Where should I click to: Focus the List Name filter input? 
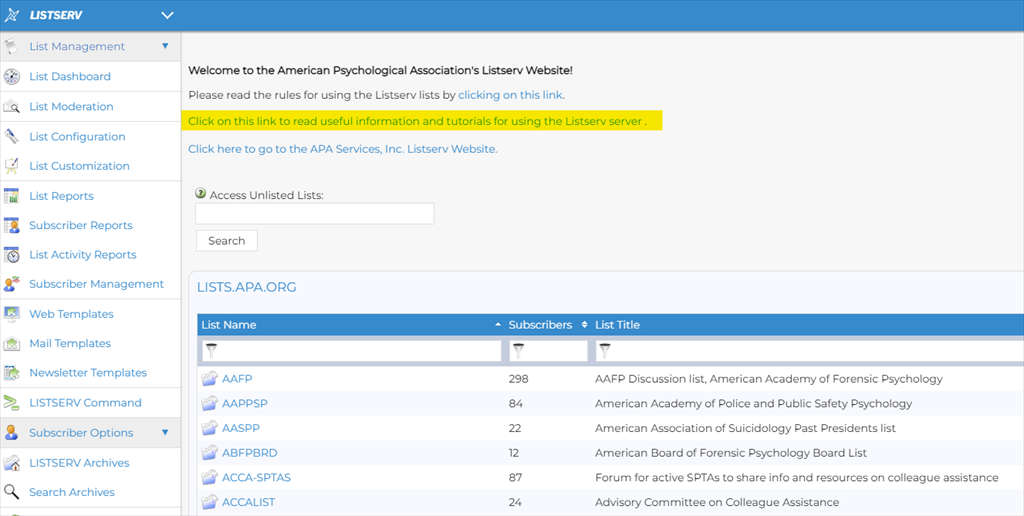click(351, 351)
